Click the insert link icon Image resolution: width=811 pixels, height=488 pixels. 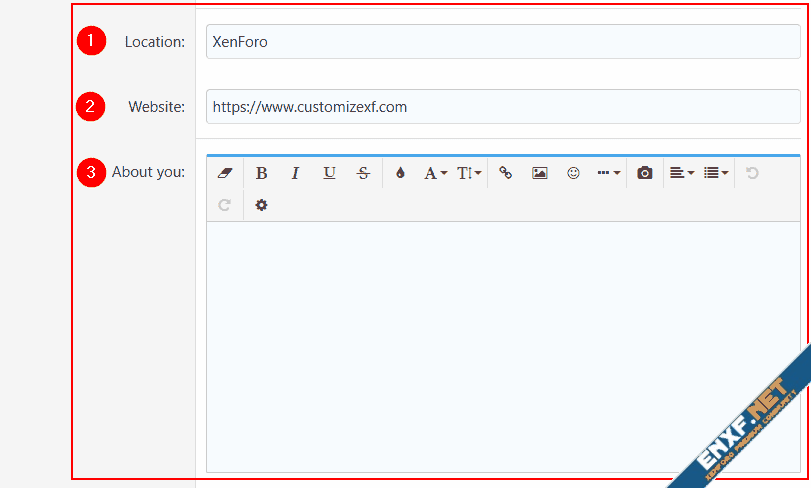506,173
